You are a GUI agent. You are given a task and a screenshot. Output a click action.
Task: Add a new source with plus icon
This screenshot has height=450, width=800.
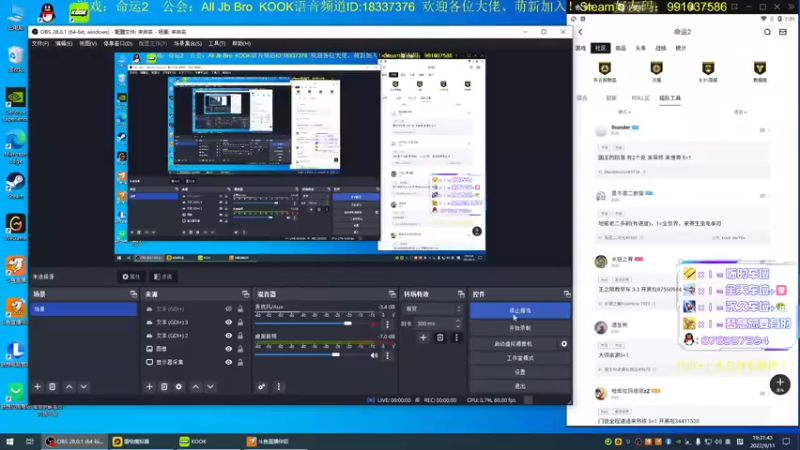coord(149,387)
